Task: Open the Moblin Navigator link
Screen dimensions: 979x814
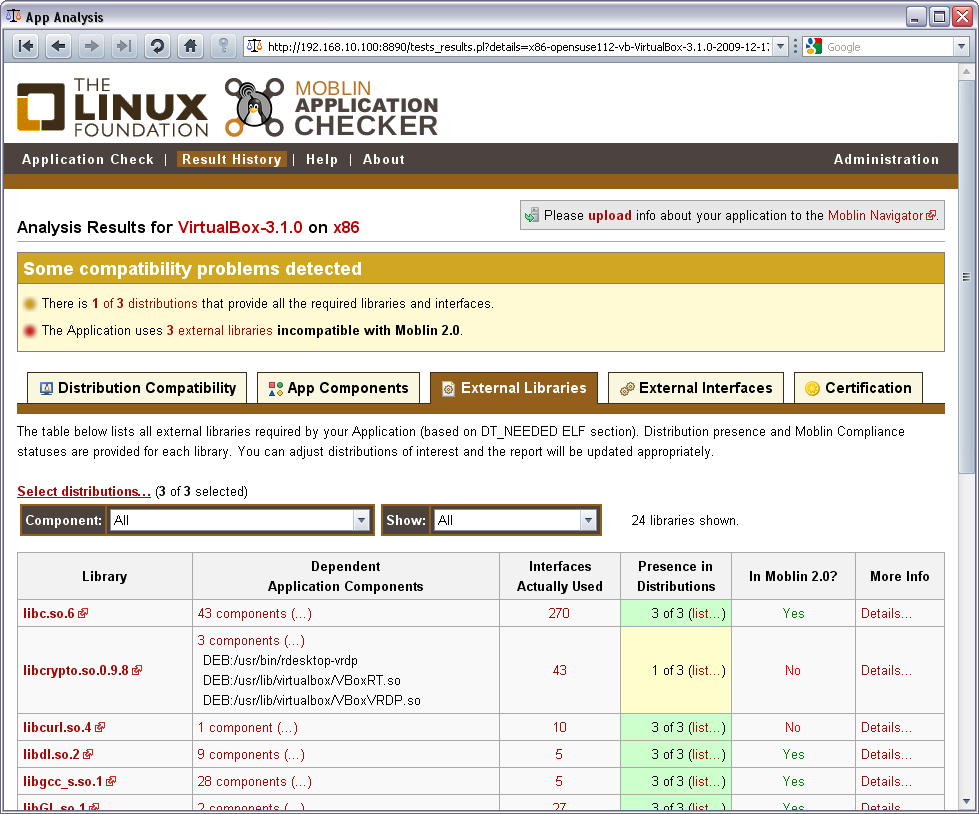Action: 882,215
